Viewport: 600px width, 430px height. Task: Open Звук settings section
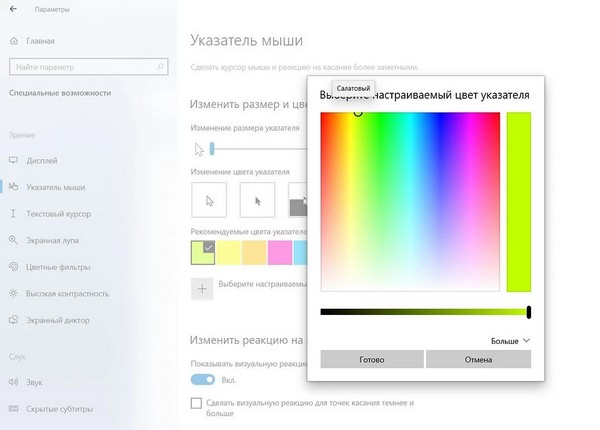[x=36, y=382]
